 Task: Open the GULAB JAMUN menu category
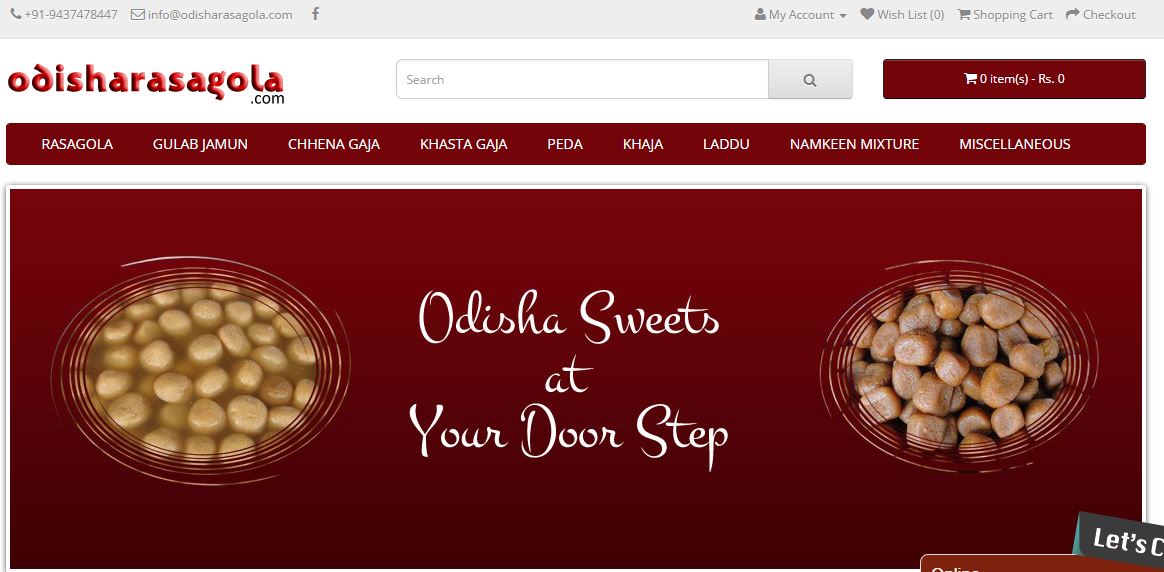pyautogui.click(x=200, y=144)
